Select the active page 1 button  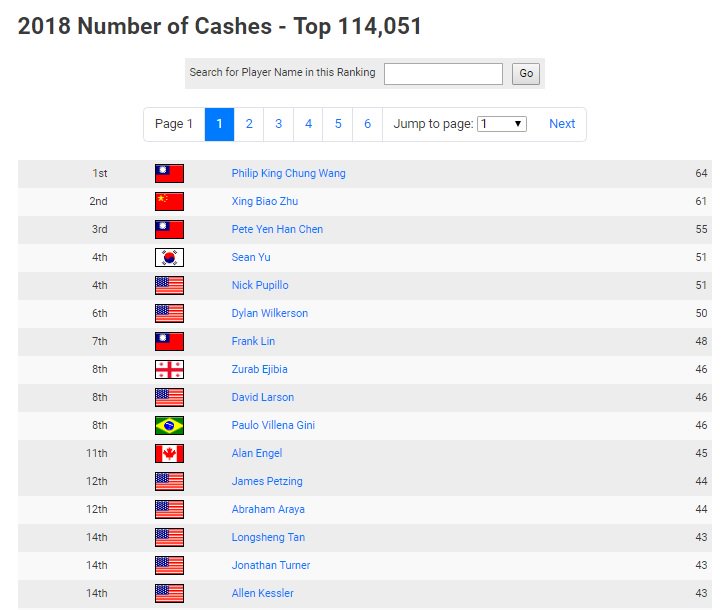(220, 124)
